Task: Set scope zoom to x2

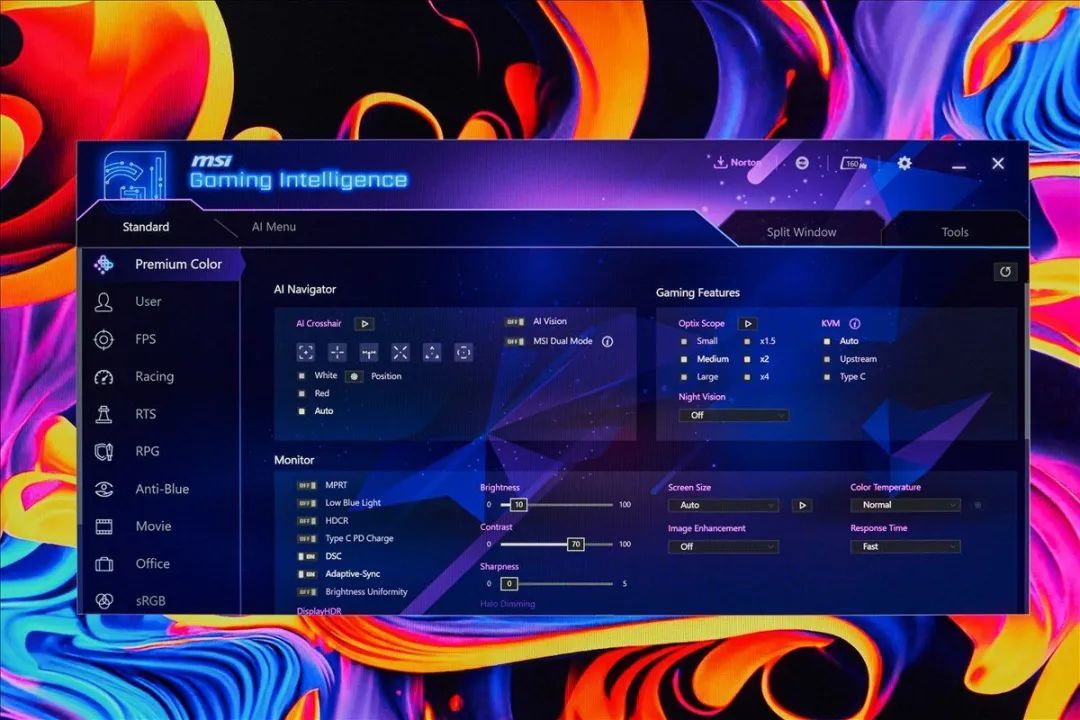Action: 747,359
